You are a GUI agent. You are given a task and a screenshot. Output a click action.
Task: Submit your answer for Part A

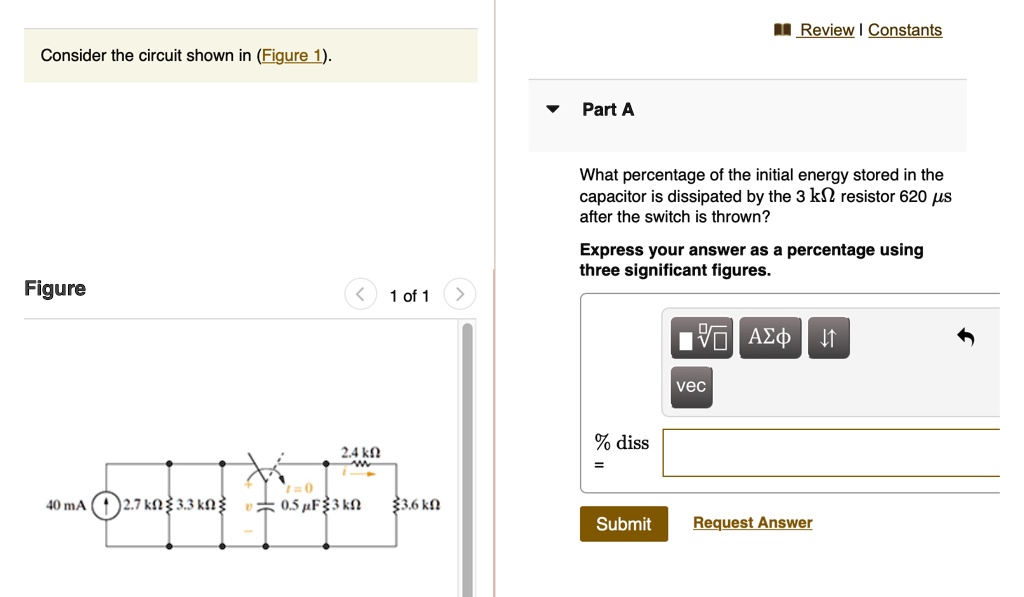point(624,523)
